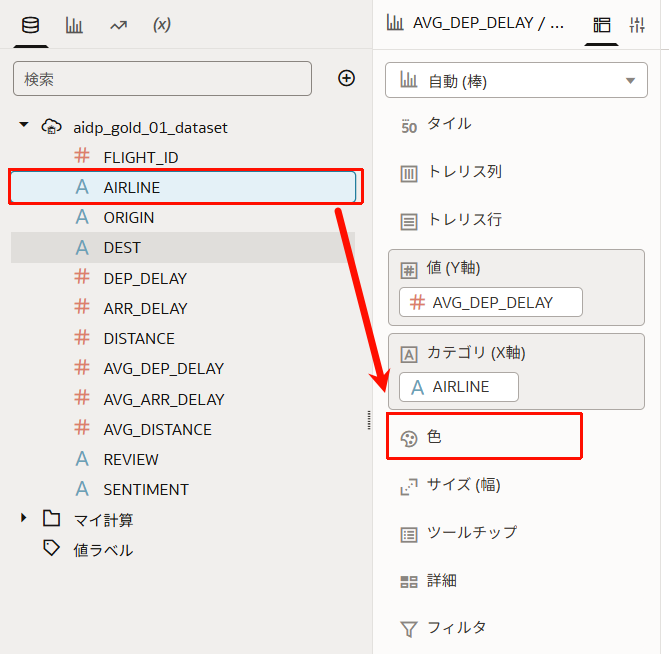Click the AVG_DEP_DELAY / ... visualization title

(488, 23)
